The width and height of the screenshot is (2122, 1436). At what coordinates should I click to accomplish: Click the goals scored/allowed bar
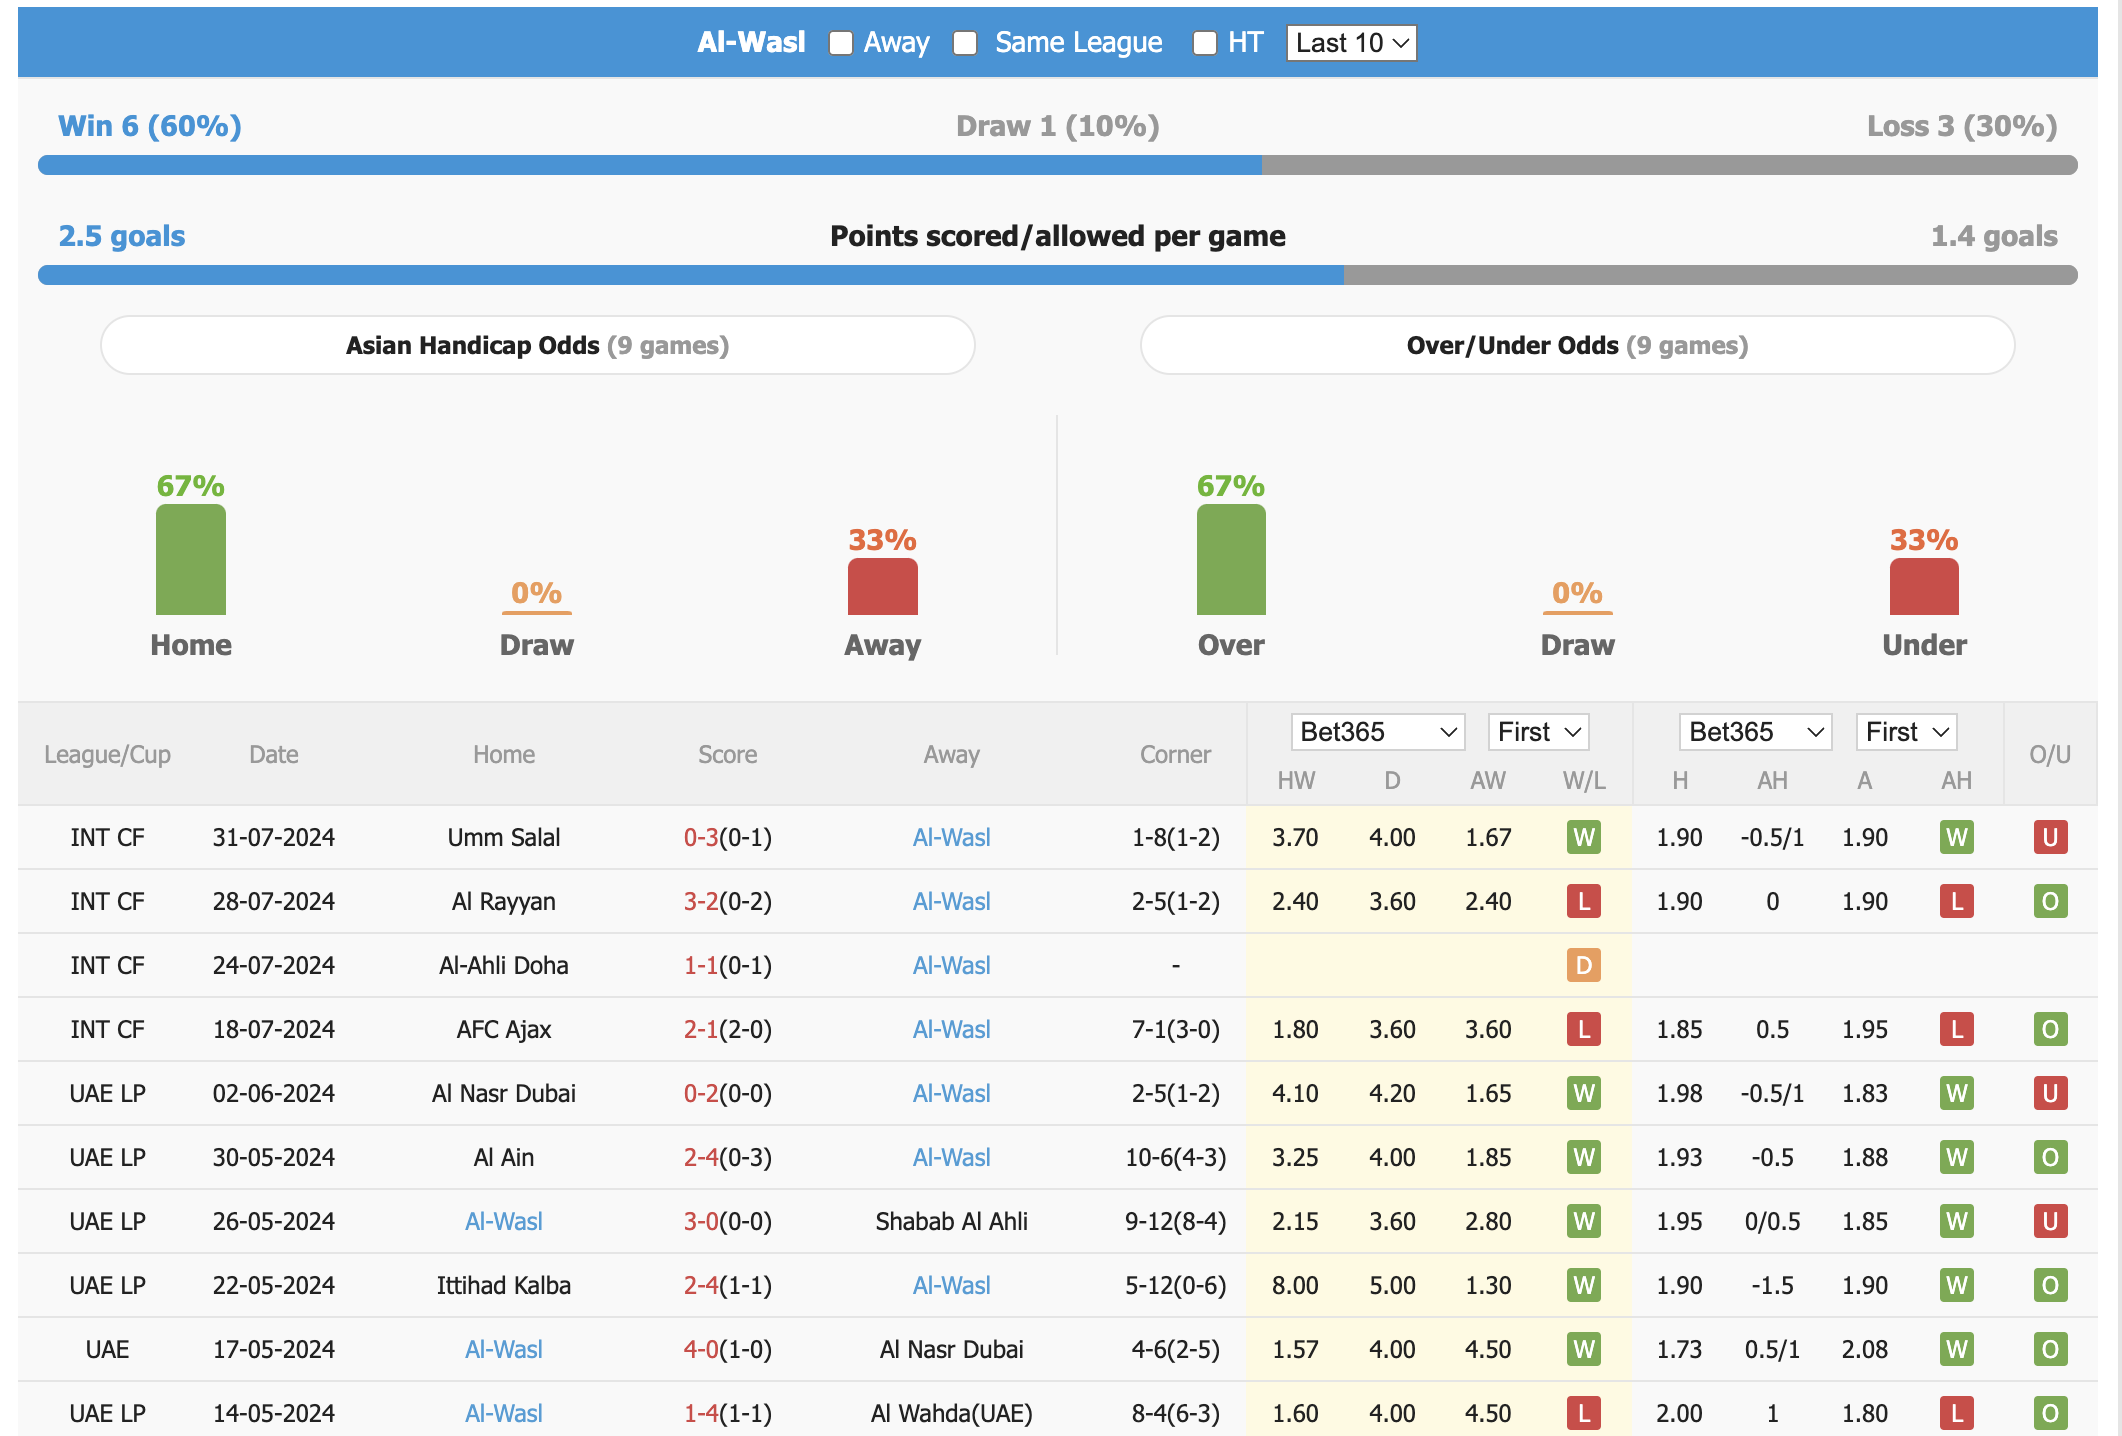[1058, 275]
